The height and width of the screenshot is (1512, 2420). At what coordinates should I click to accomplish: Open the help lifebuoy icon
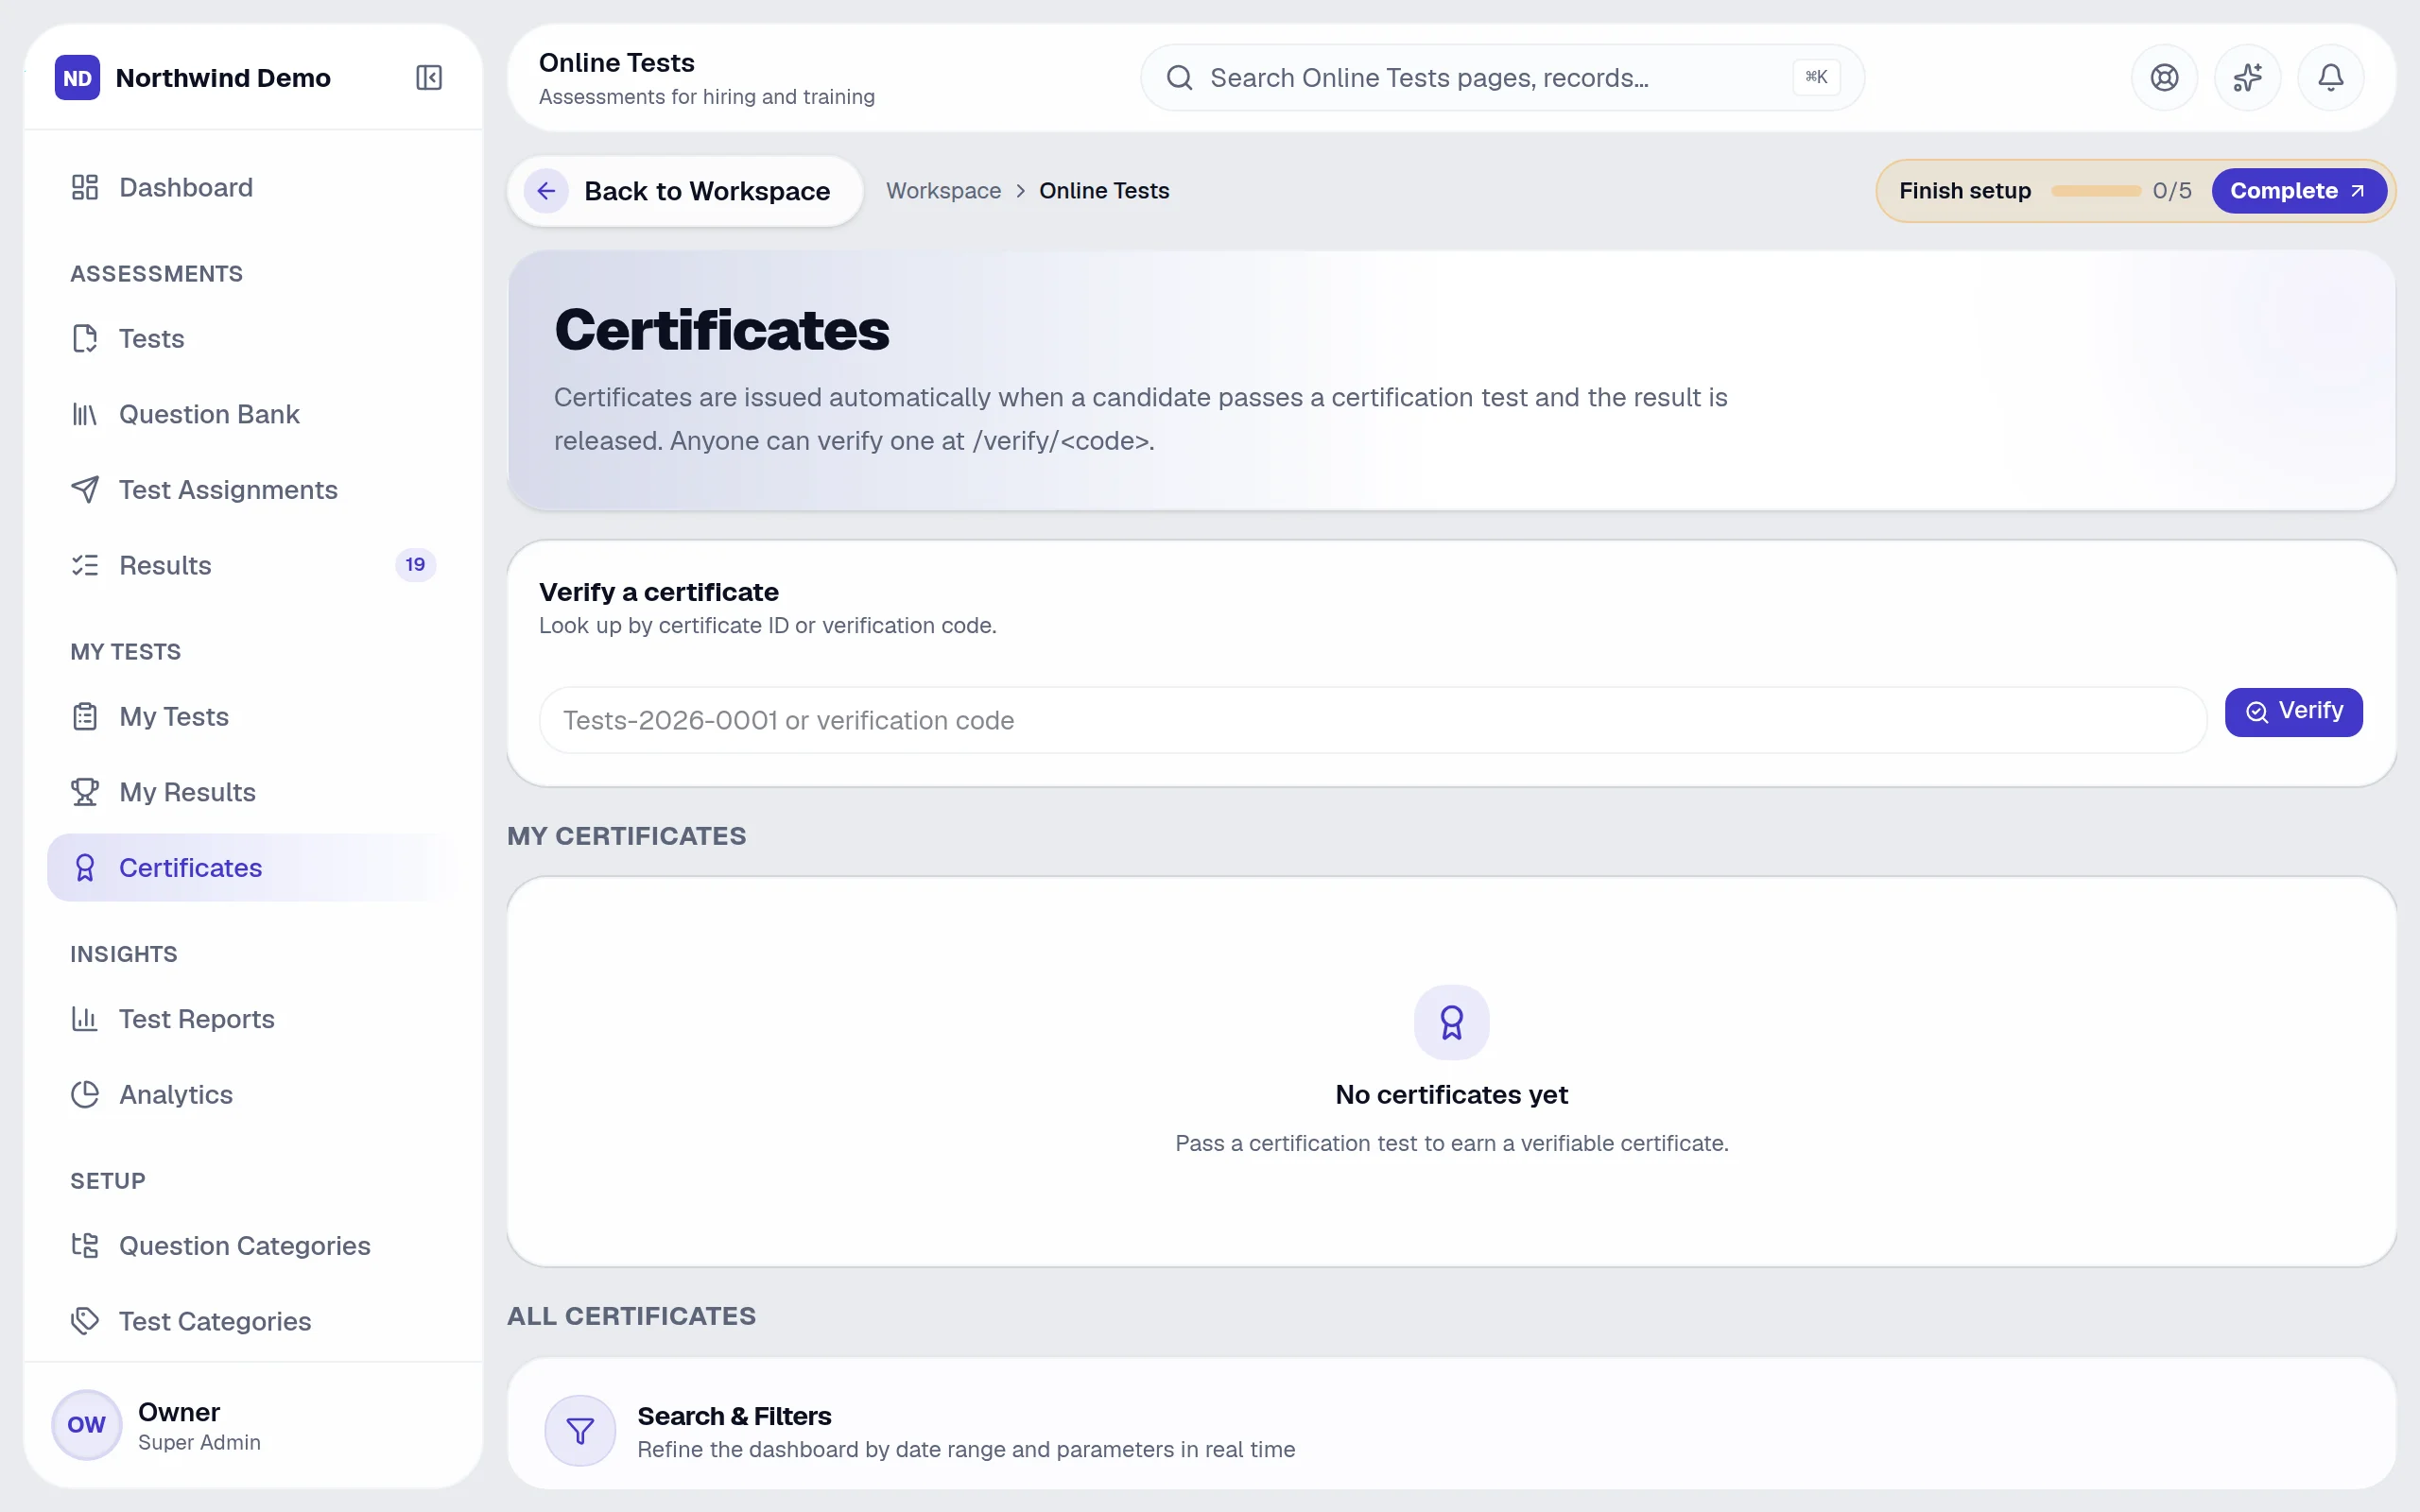2164,78
